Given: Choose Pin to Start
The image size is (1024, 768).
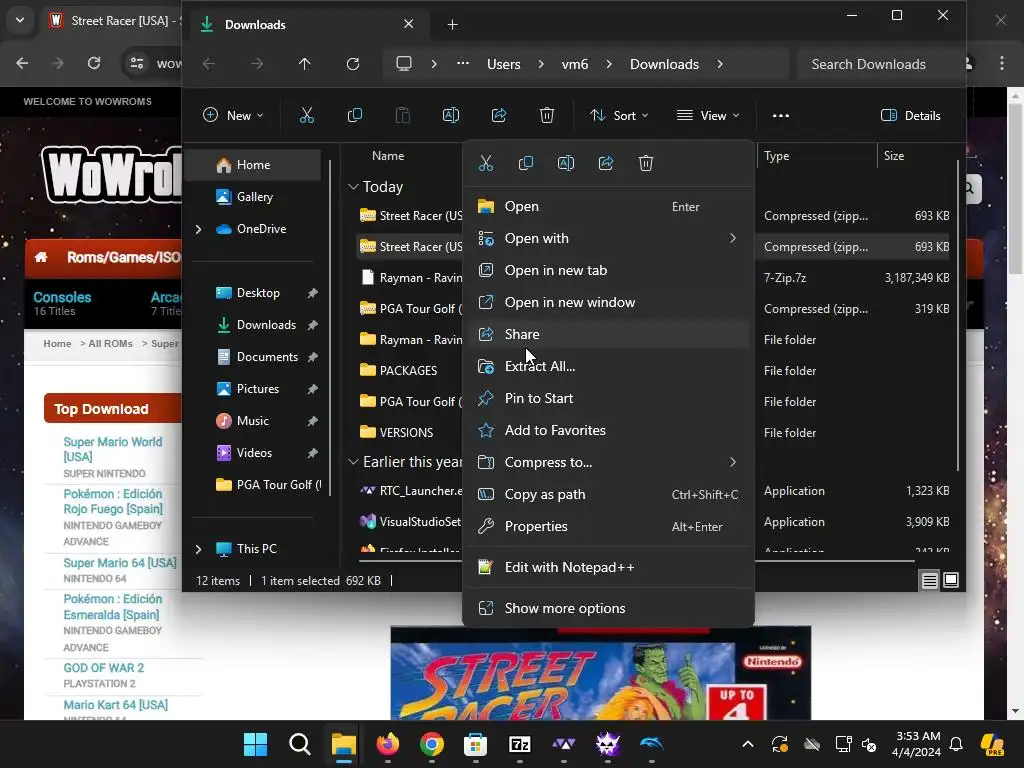Looking at the screenshot, I should [x=609, y=398].
